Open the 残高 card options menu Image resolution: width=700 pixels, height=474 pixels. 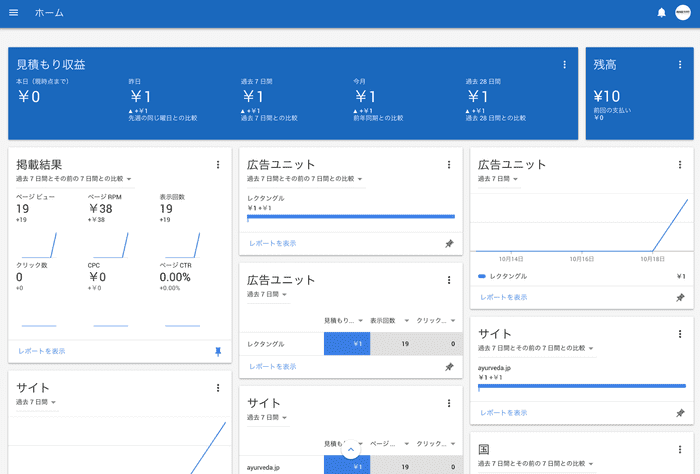pos(679,65)
